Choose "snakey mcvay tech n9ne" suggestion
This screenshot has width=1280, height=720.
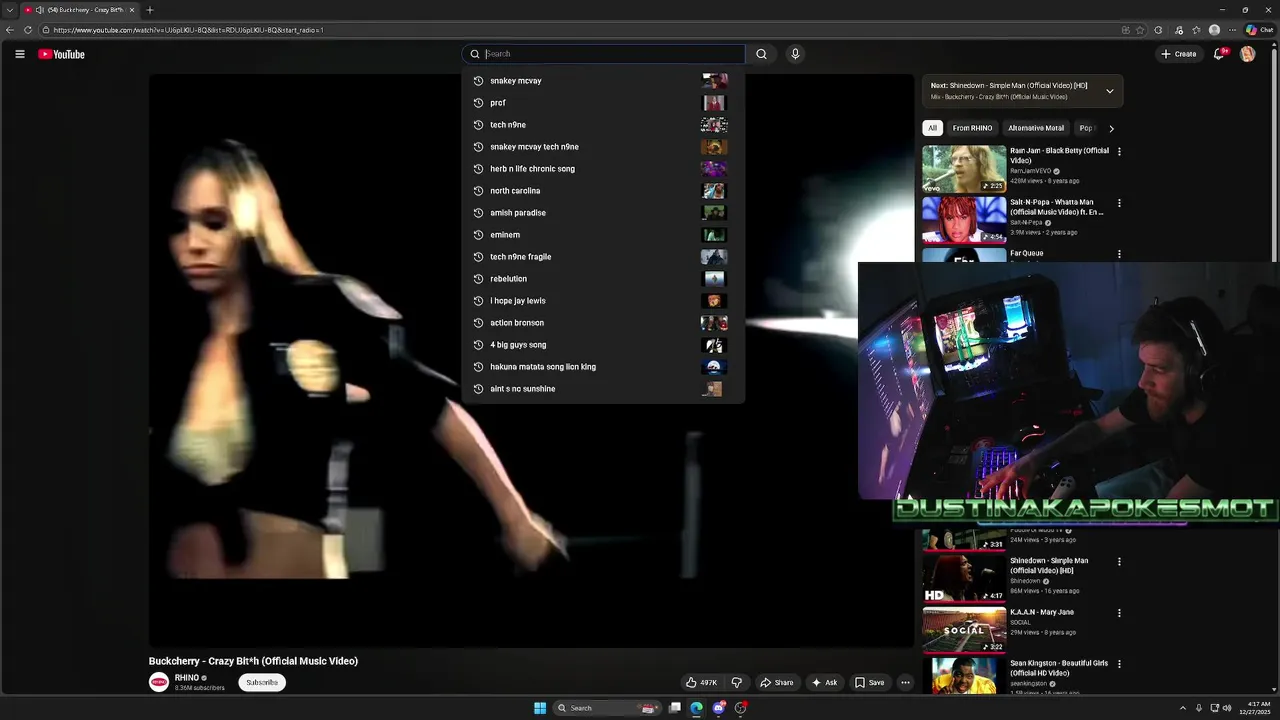point(603,147)
